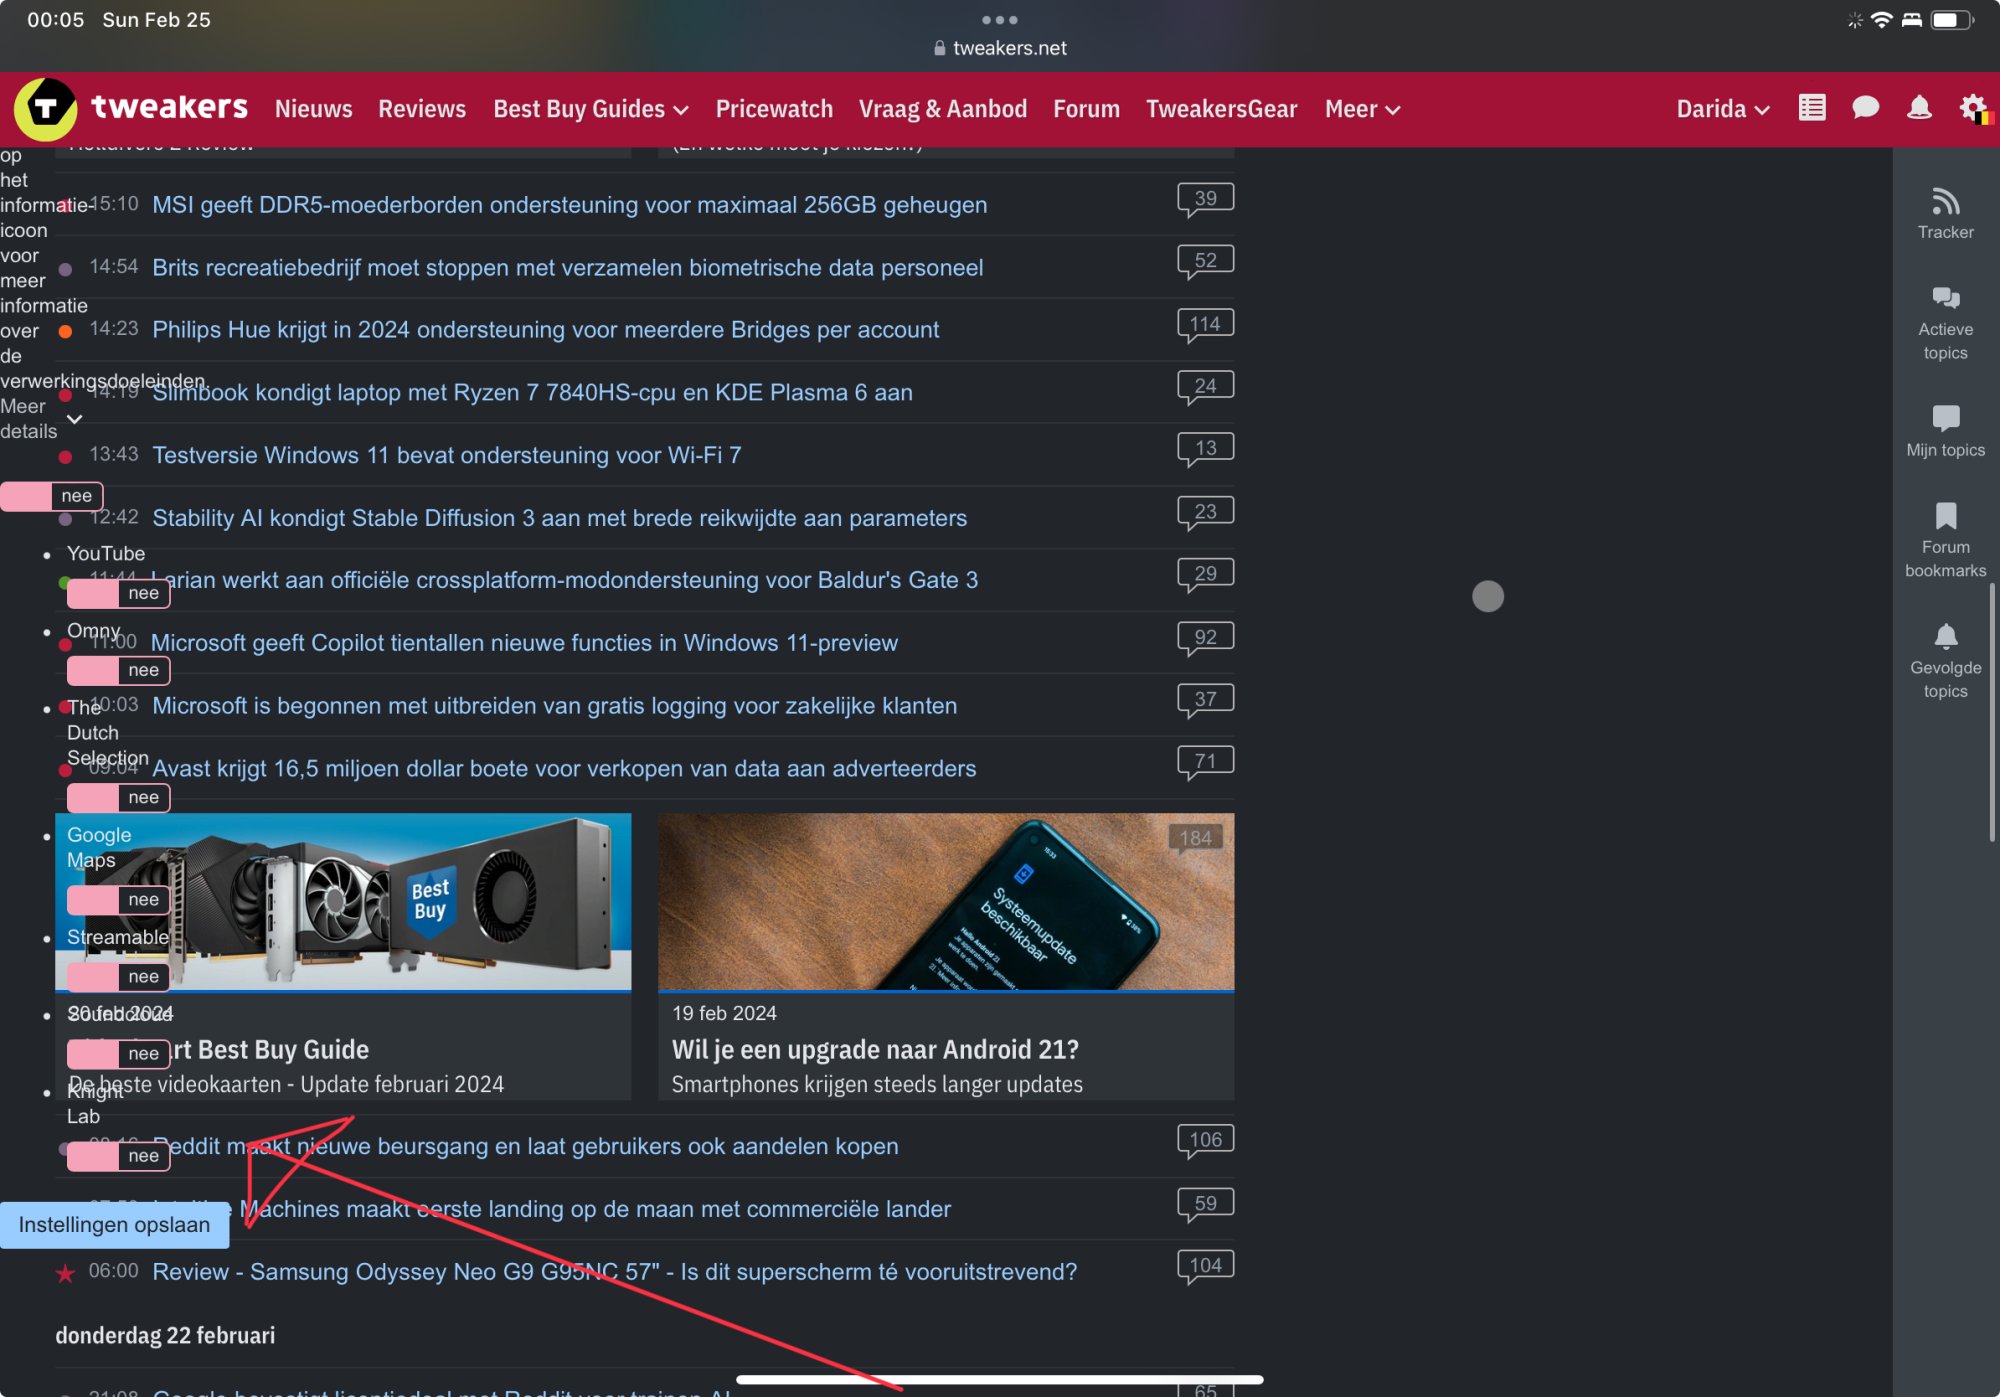Screen dimensions: 2000x1397
Task: Open the Forum menu item
Action: 1086,108
